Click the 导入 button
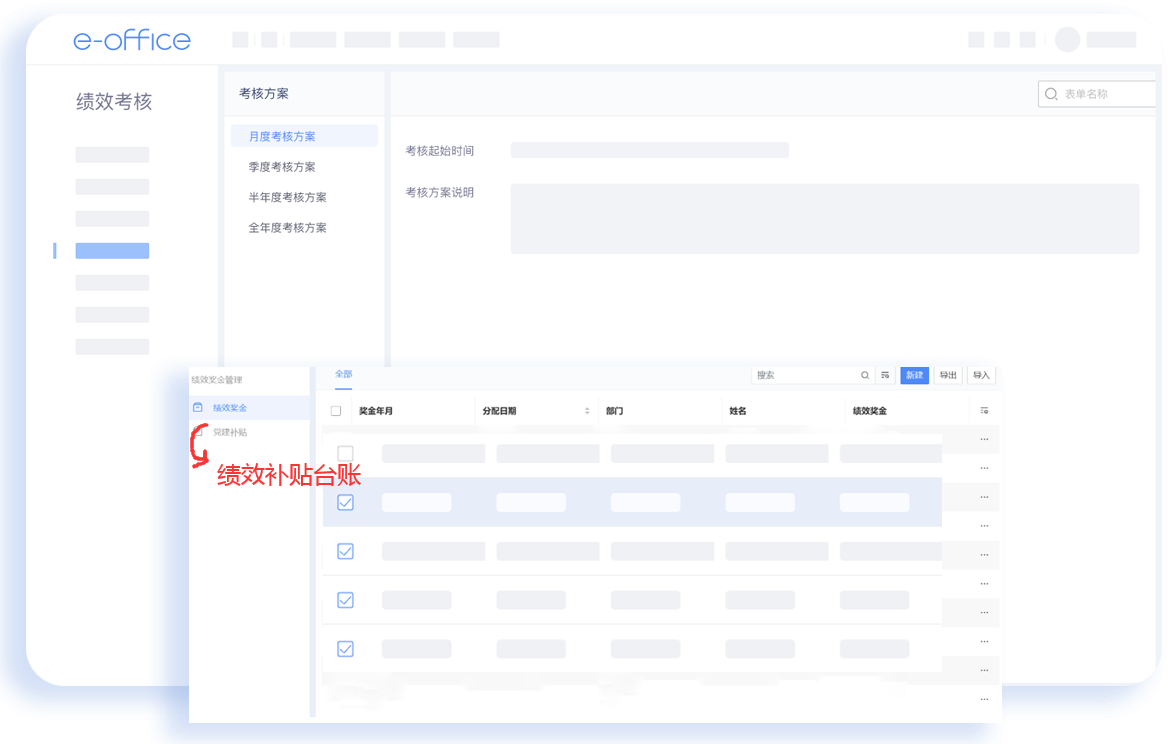 click(981, 376)
